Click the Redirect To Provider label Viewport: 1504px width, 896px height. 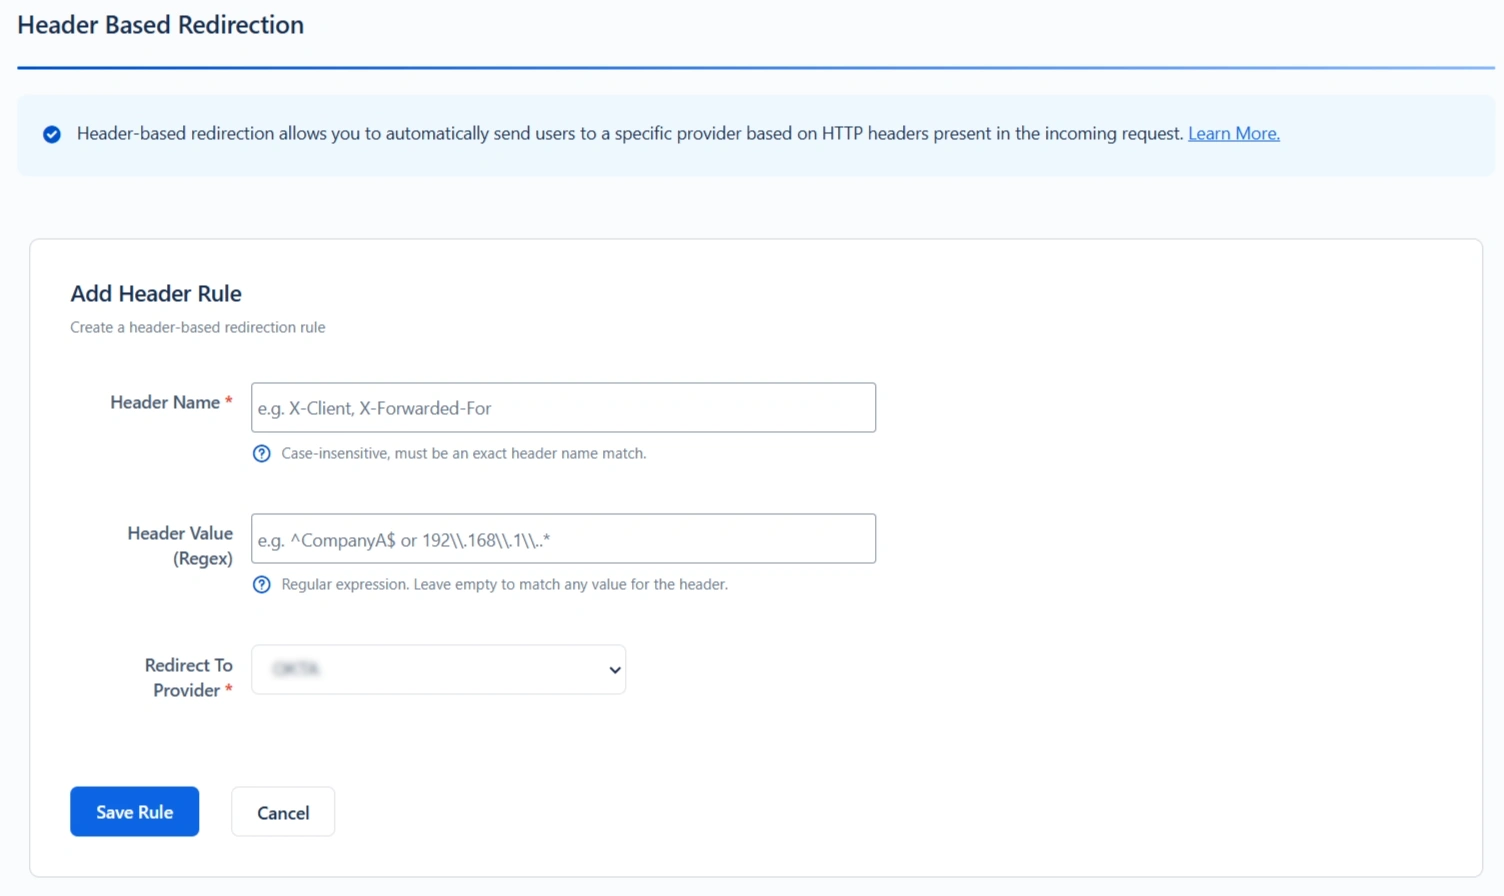click(189, 677)
